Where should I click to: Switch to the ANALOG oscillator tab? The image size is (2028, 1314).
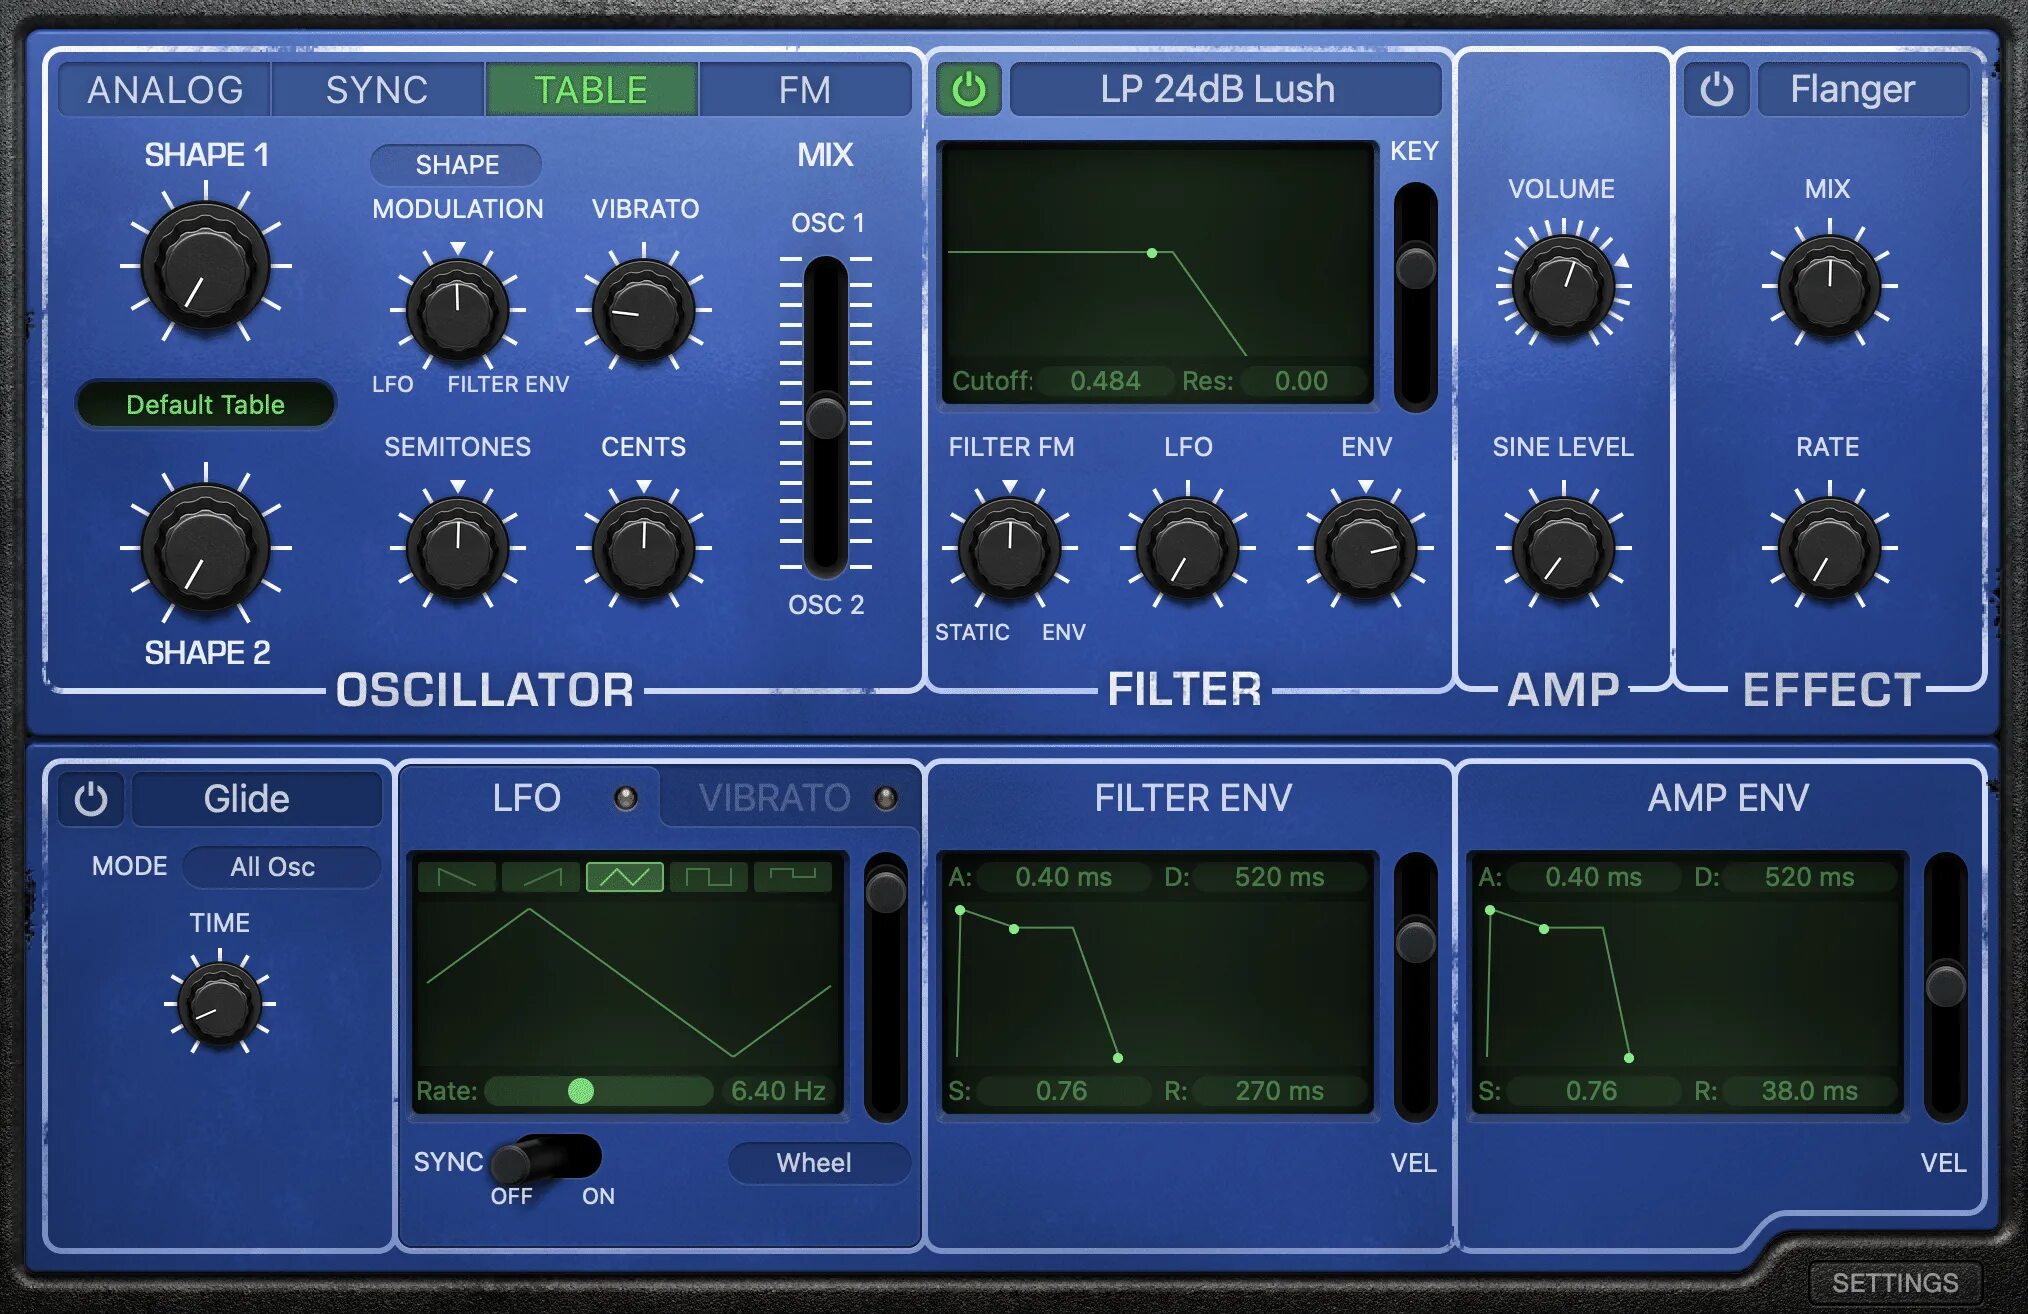point(165,90)
